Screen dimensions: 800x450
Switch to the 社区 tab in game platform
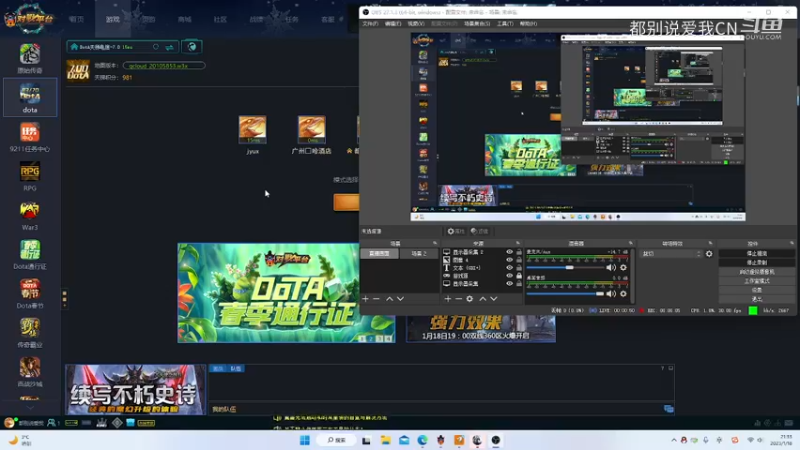pos(220,19)
